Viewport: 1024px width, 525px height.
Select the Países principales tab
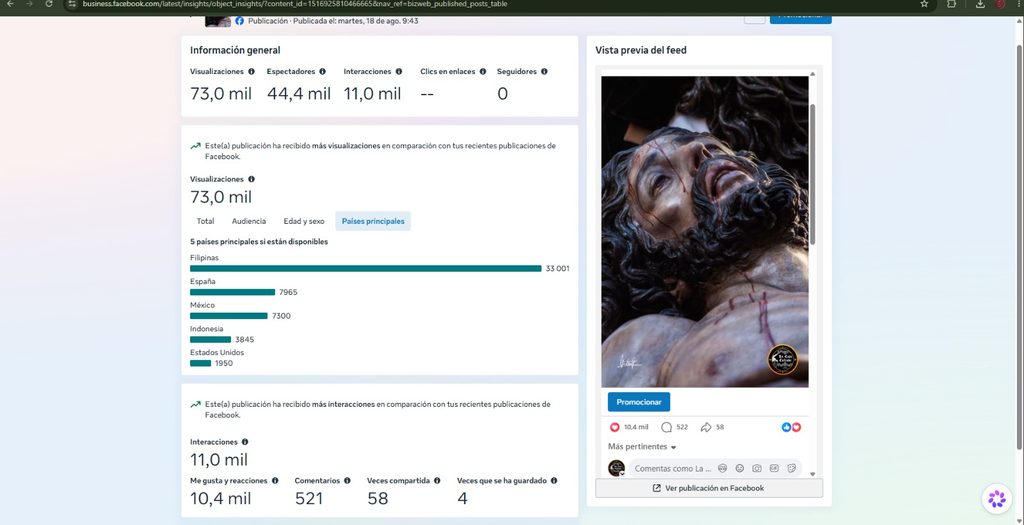tap(373, 221)
